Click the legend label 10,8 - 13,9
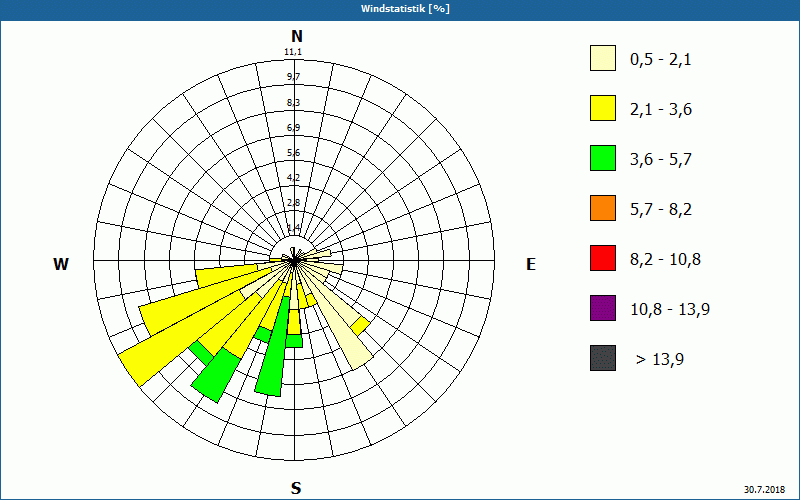Viewport: 800px width, 500px height. coord(670,310)
